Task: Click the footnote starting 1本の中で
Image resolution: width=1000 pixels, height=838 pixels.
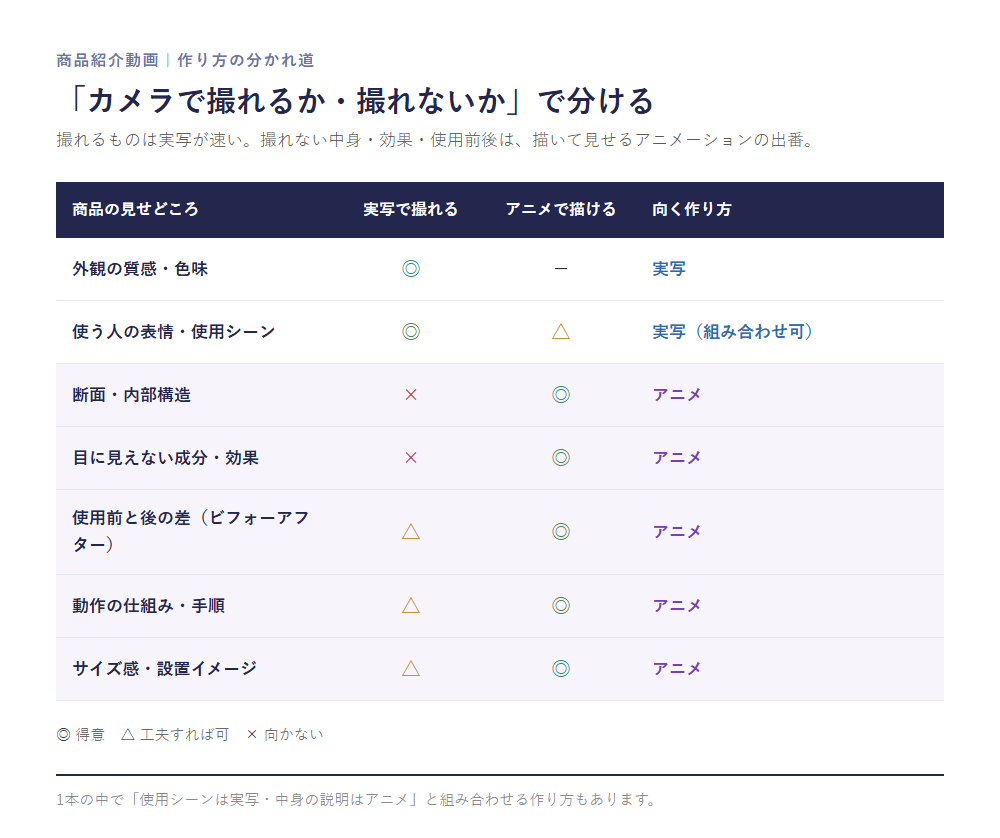Action: click(x=357, y=800)
